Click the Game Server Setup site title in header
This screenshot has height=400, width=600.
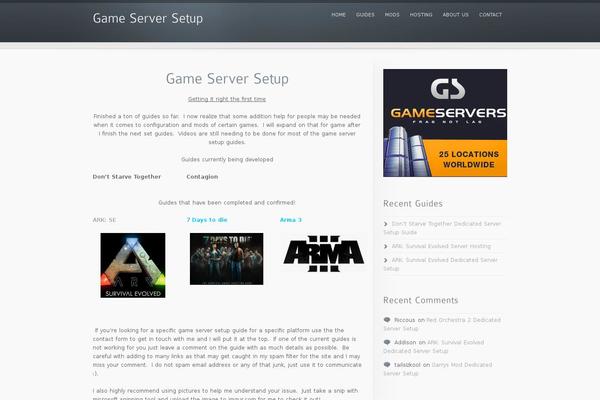pyautogui.click(x=148, y=18)
